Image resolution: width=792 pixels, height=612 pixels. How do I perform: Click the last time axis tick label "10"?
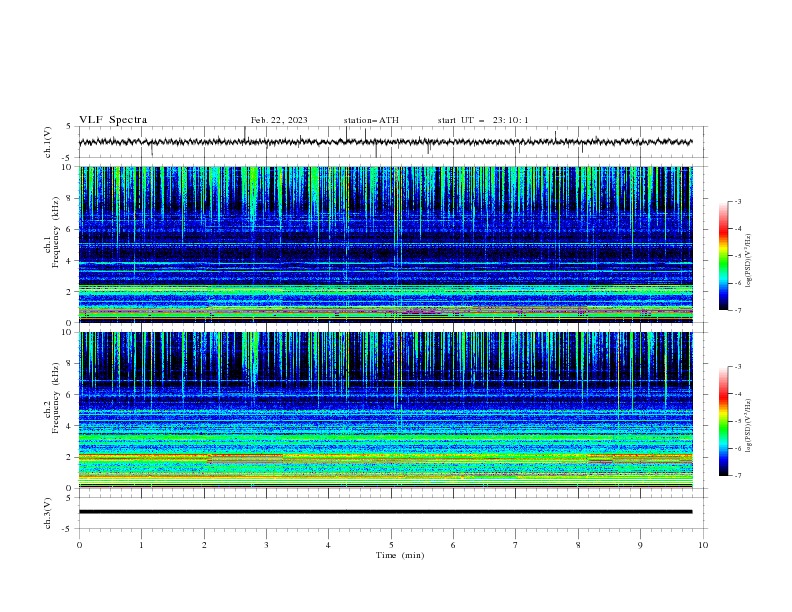(703, 545)
